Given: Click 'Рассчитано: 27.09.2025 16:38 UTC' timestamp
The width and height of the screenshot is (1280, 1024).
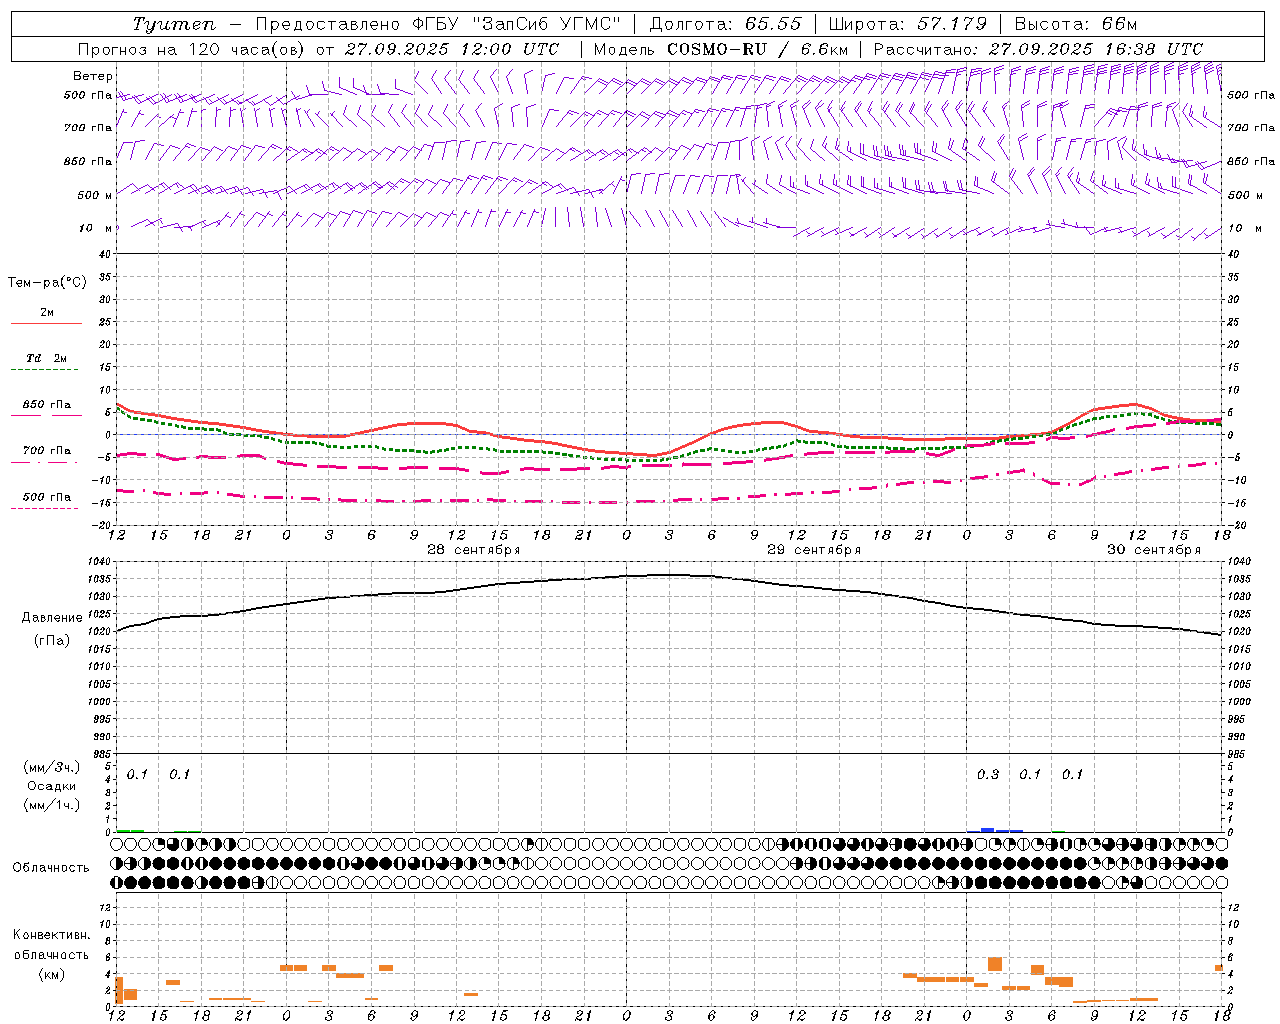Looking at the screenshot, I should click(1038, 49).
